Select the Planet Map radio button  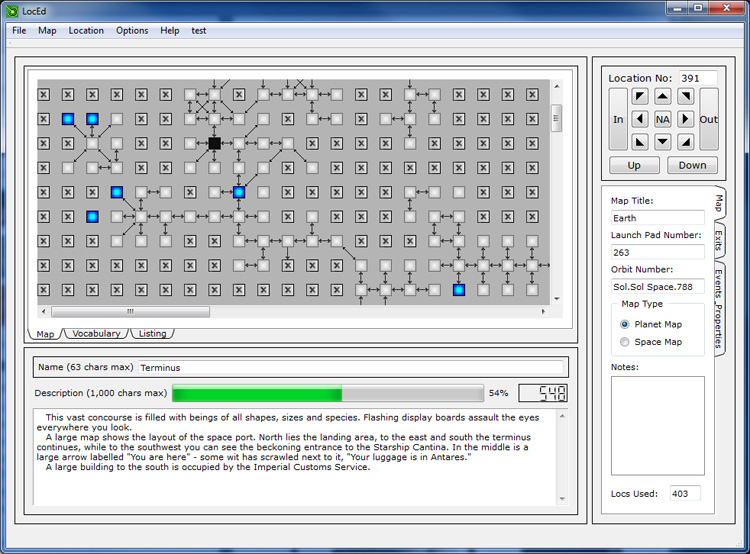[625, 324]
